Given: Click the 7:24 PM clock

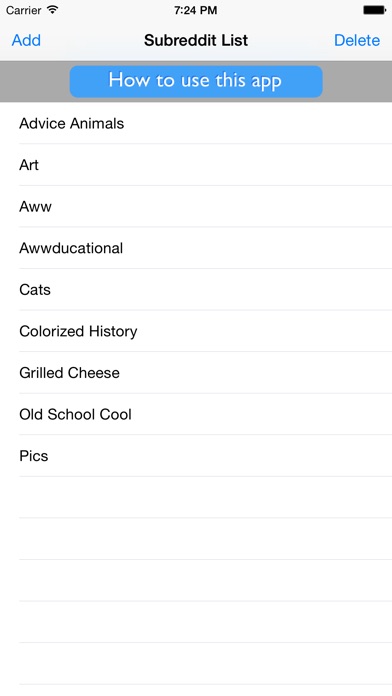Looking at the screenshot, I should point(196,10).
